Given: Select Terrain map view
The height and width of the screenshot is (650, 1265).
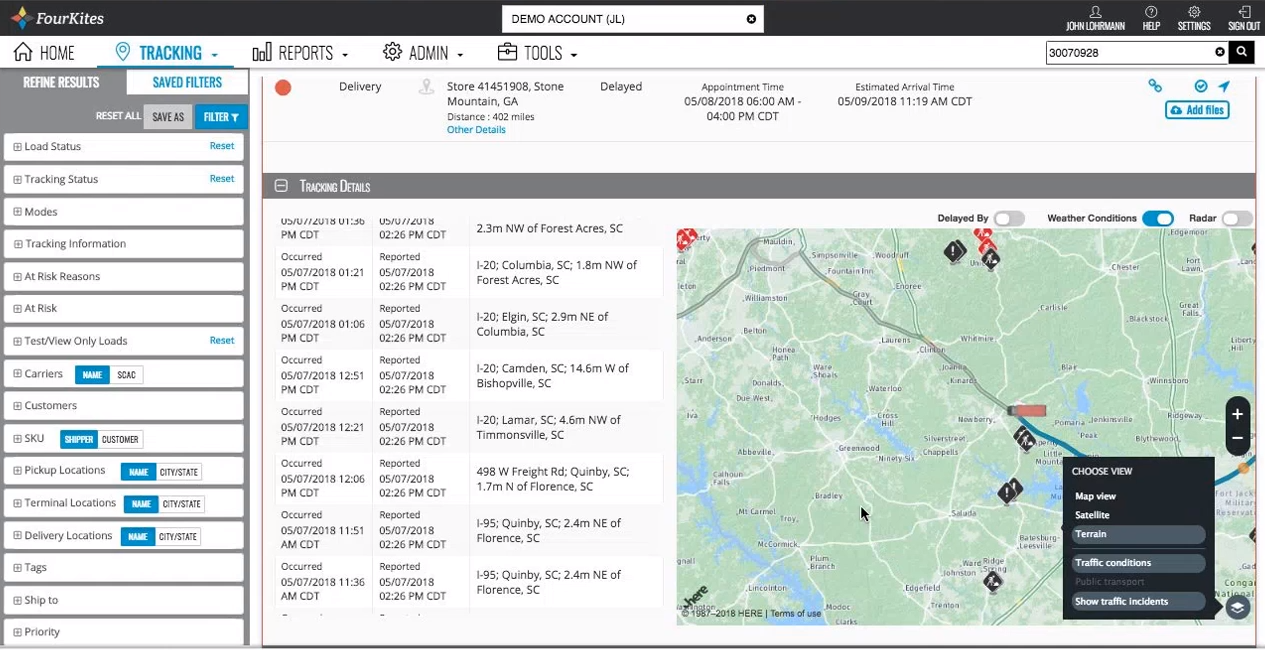Looking at the screenshot, I should [1138, 534].
